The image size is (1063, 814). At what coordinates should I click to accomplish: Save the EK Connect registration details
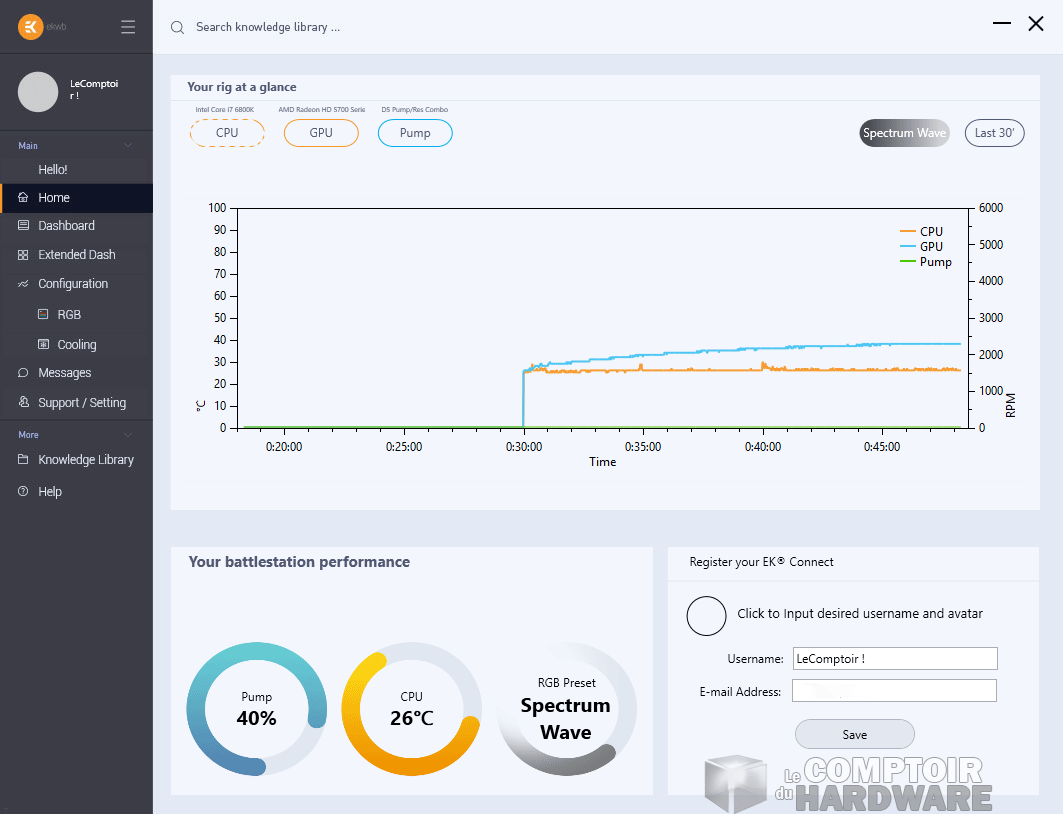pos(854,733)
